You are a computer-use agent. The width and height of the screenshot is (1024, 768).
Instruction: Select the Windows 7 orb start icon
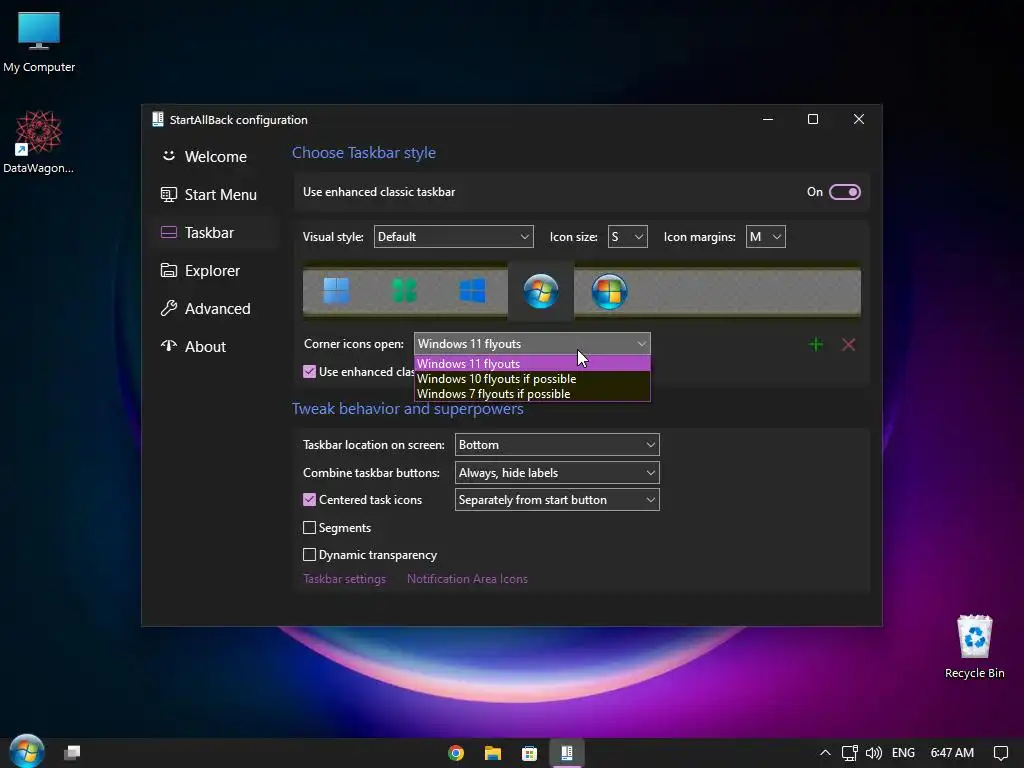coord(541,291)
